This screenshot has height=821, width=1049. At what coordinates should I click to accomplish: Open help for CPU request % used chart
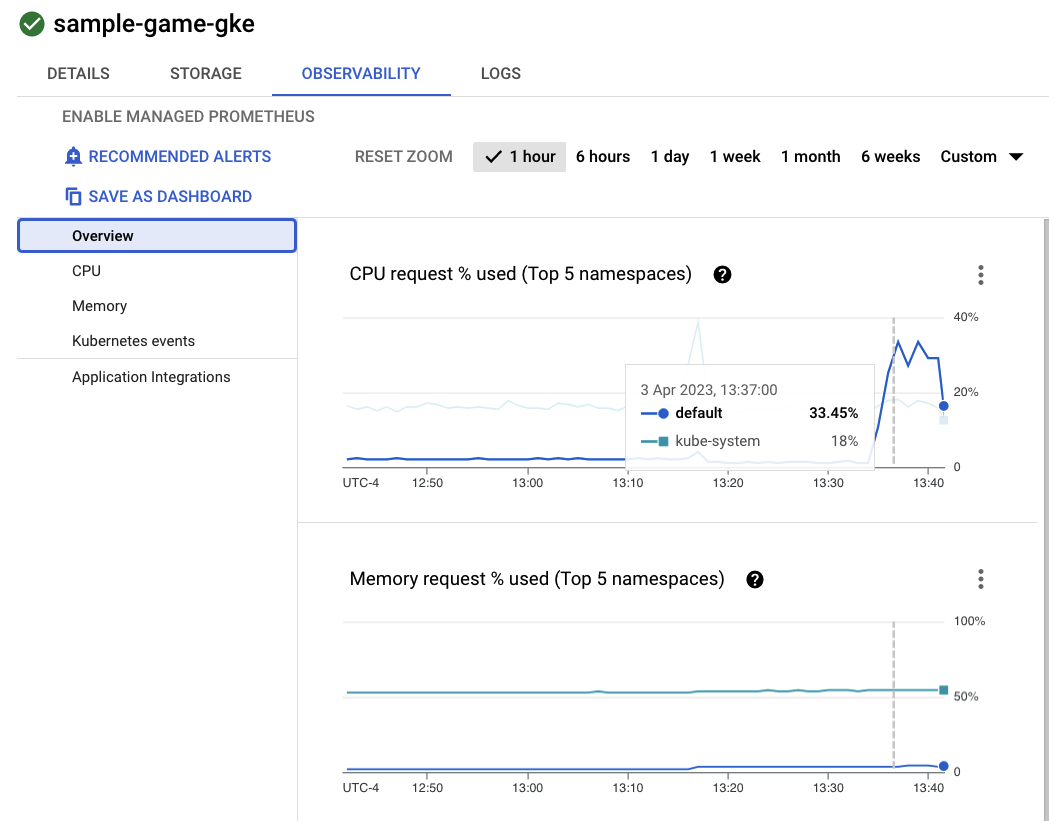click(x=722, y=274)
